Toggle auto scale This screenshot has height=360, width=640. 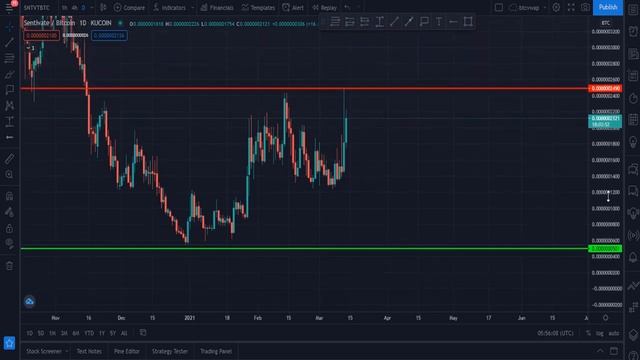pyautogui.click(x=613, y=333)
